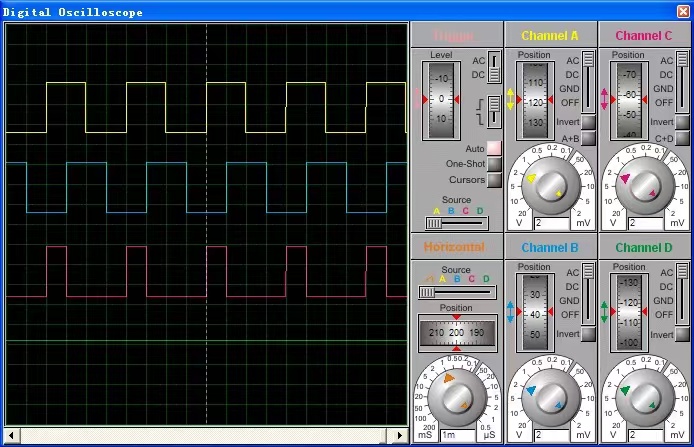
Task: Click the Channel C header label
Action: tap(644, 35)
